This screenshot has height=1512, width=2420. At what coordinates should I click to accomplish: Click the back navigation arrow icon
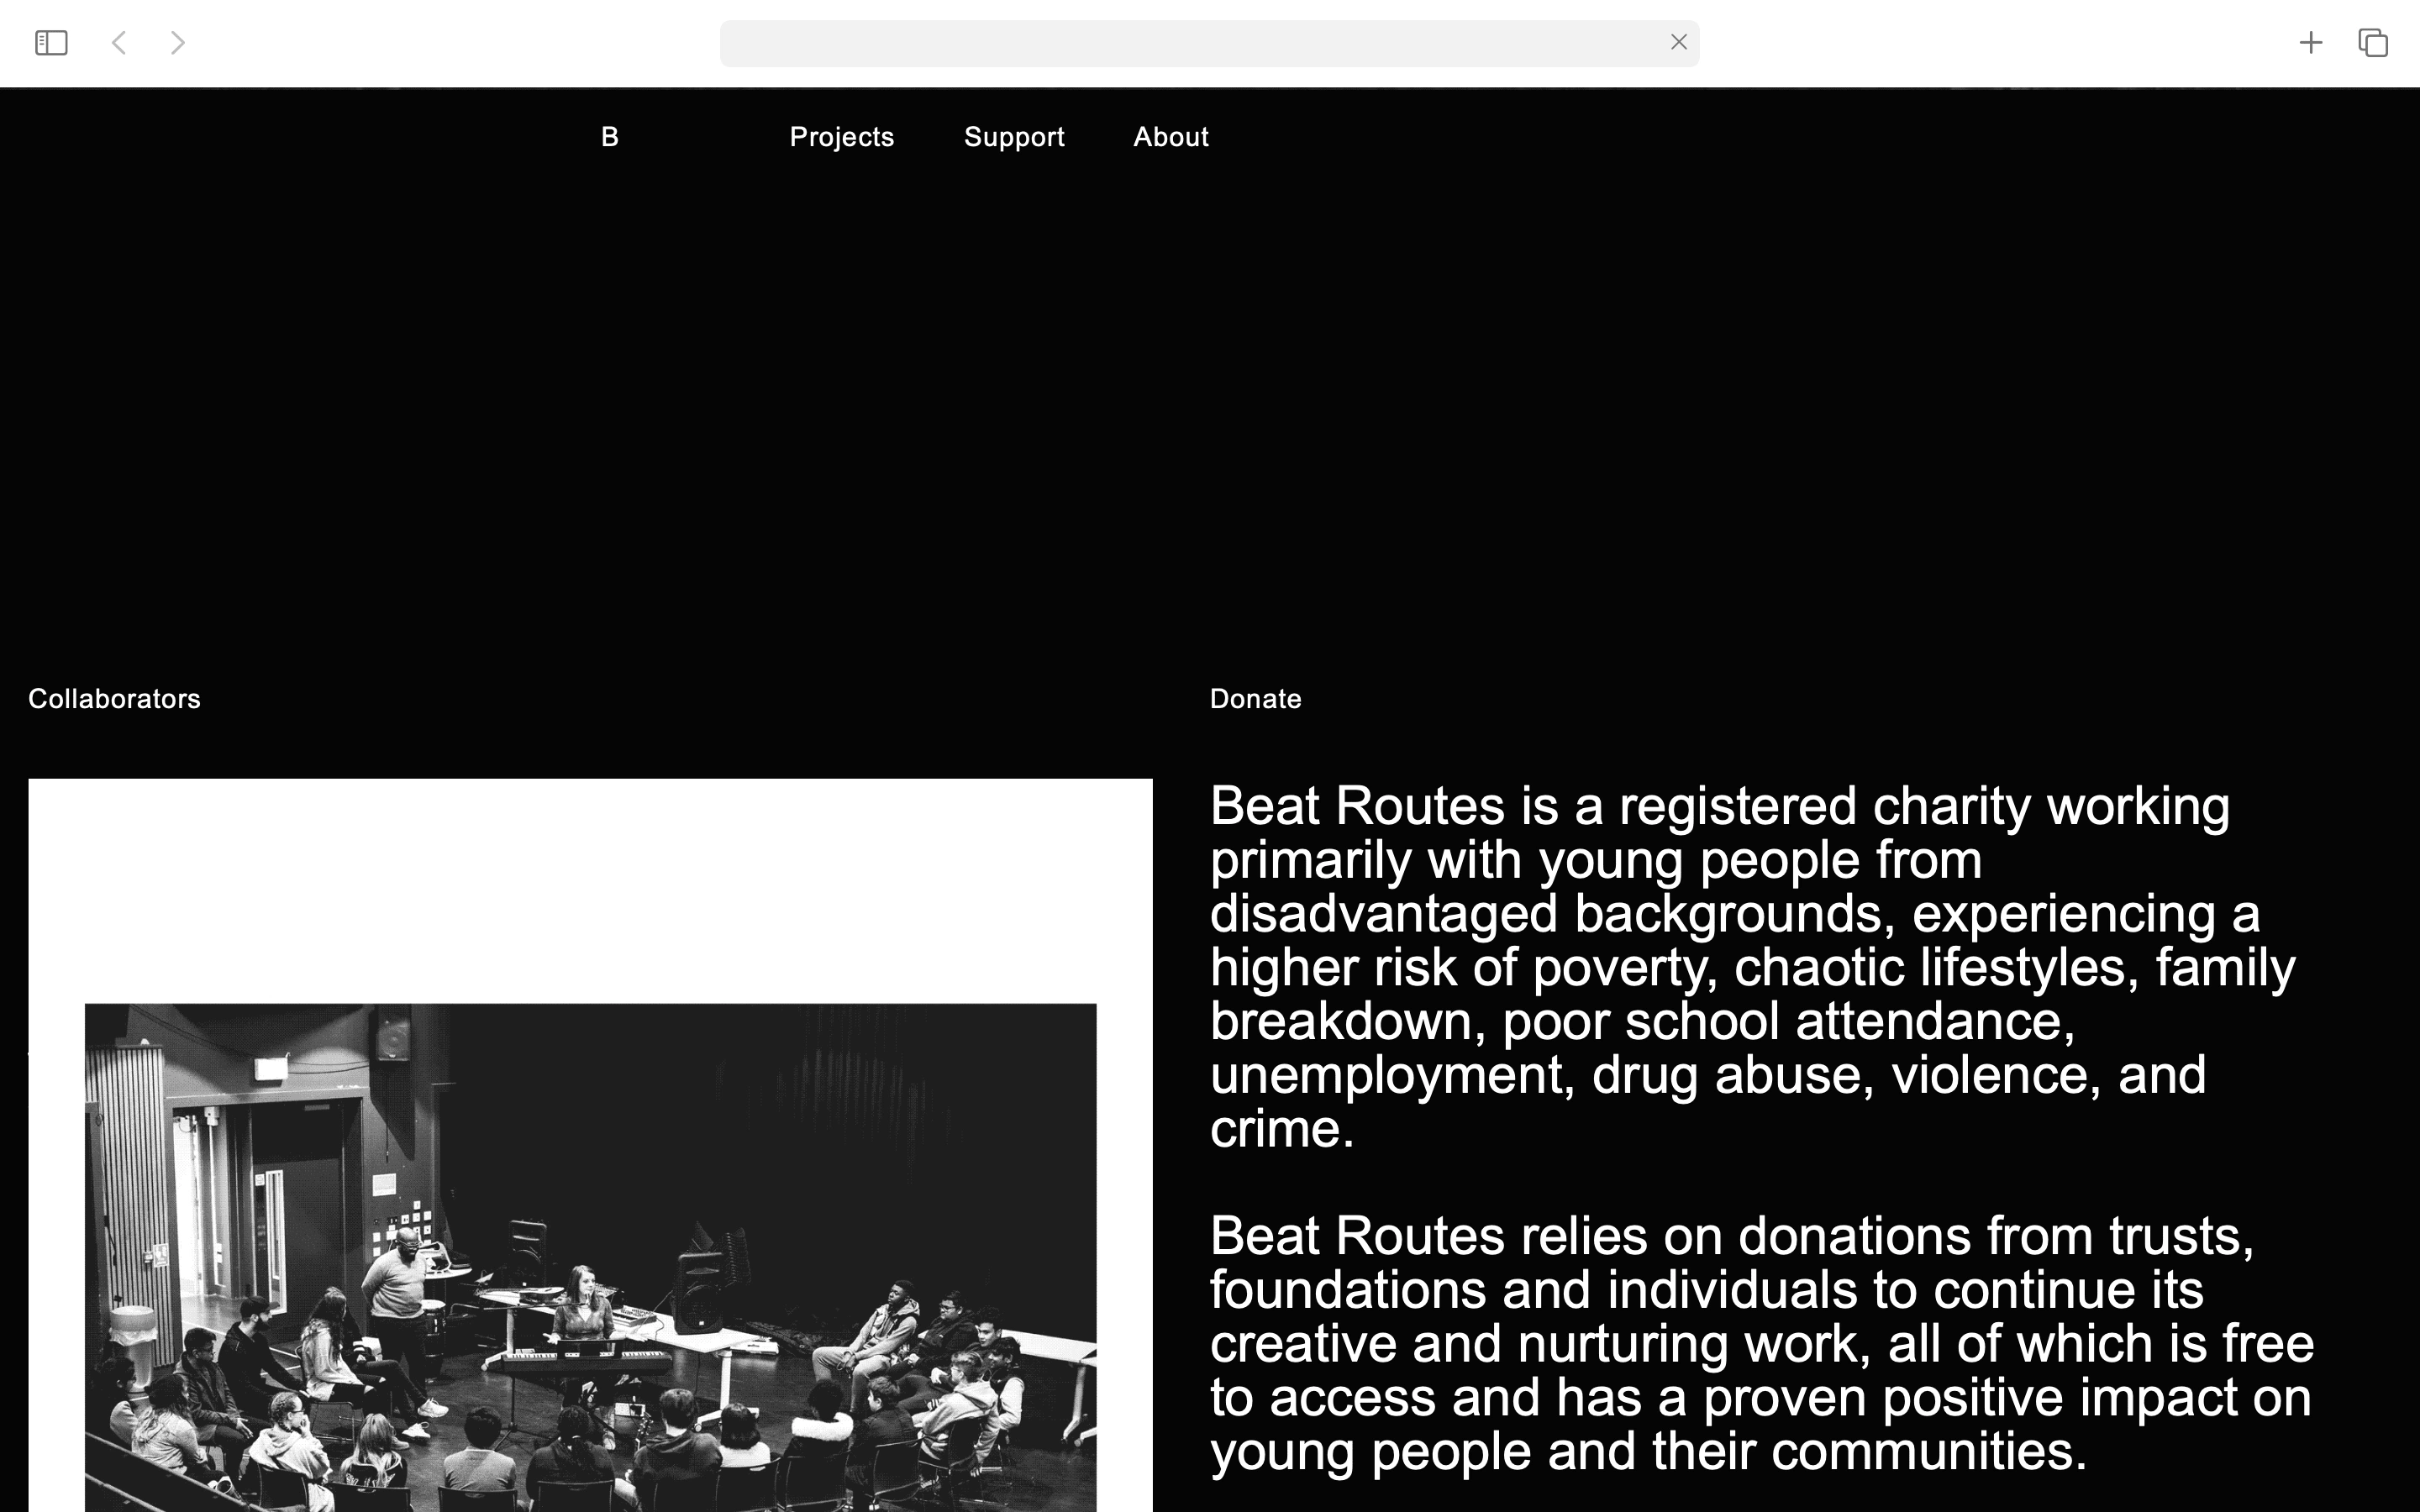[118, 42]
